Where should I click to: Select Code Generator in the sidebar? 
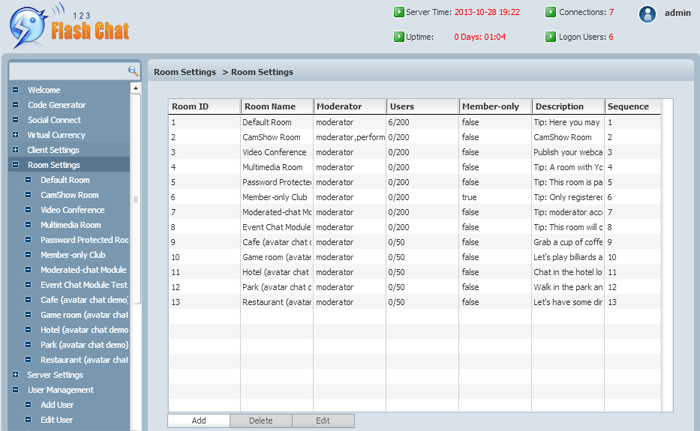pyautogui.click(x=56, y=105)
